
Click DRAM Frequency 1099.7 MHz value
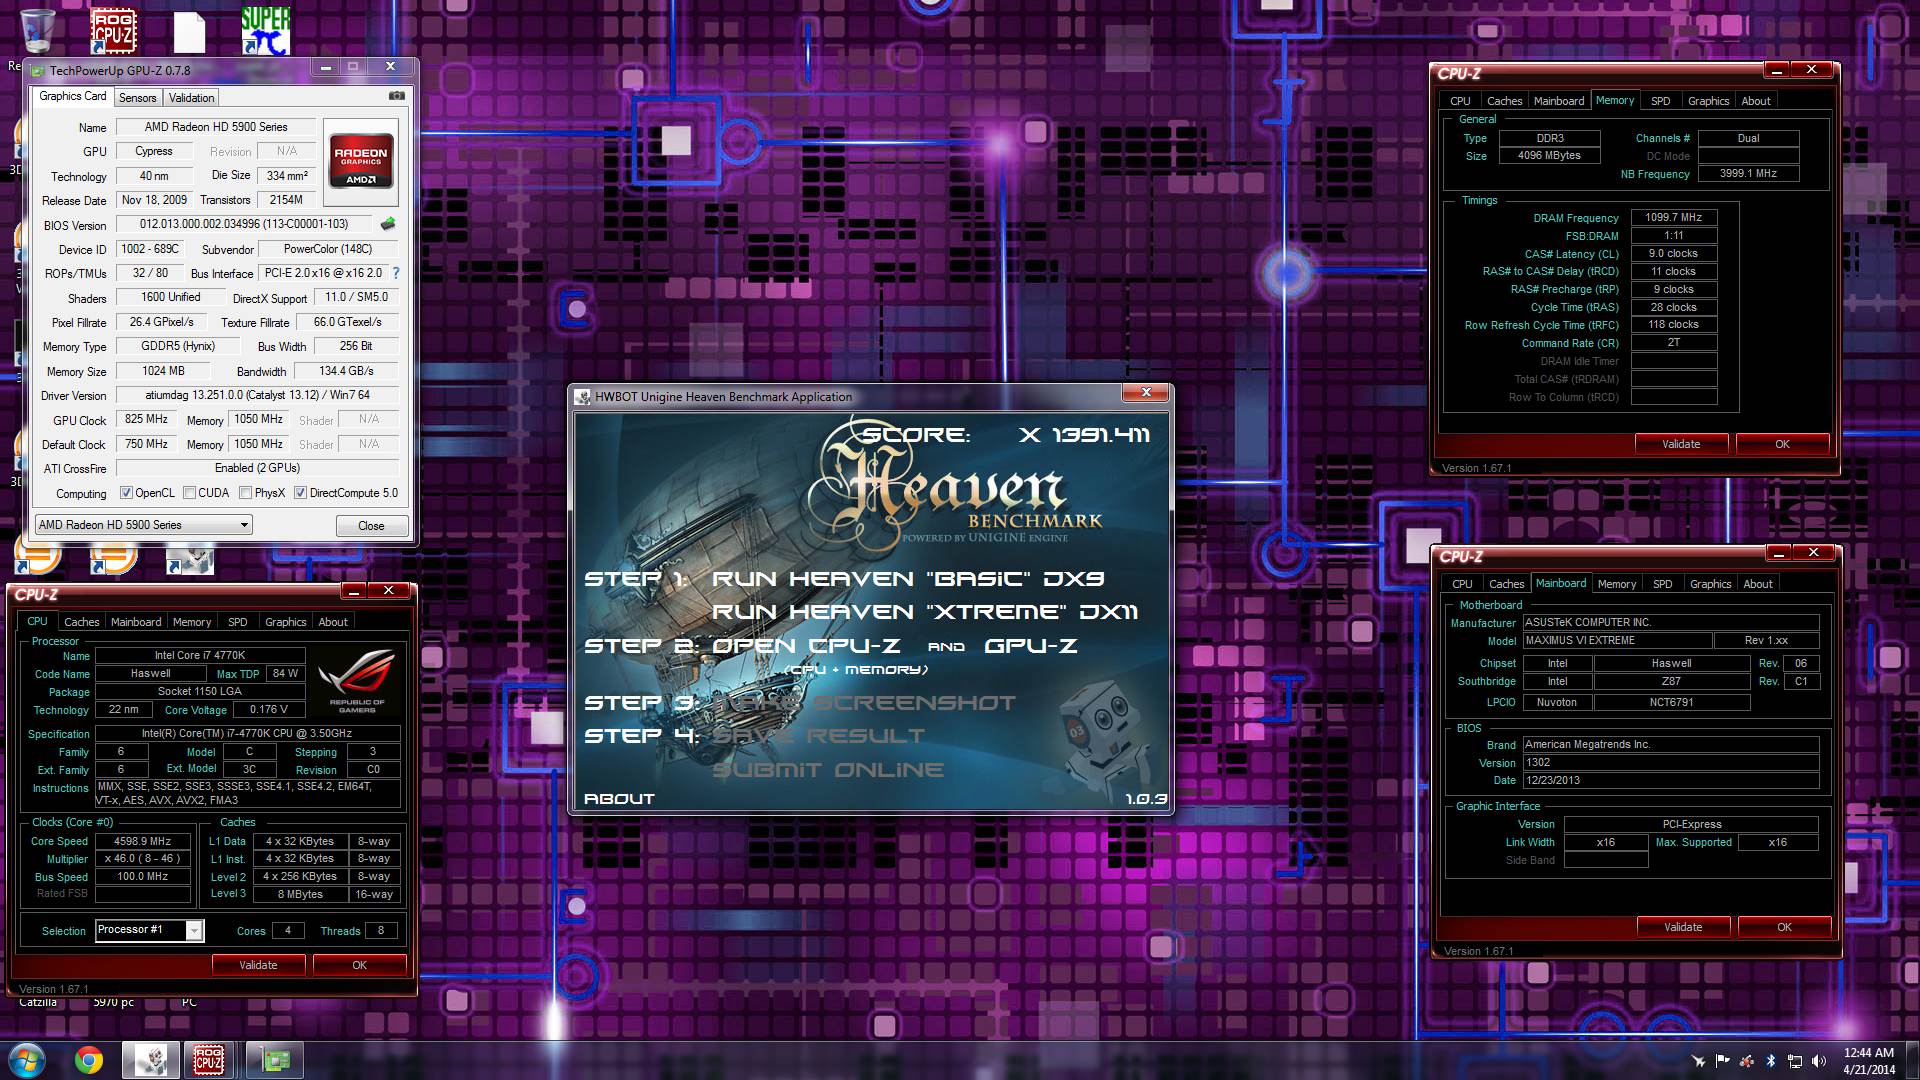(1674, 217)
